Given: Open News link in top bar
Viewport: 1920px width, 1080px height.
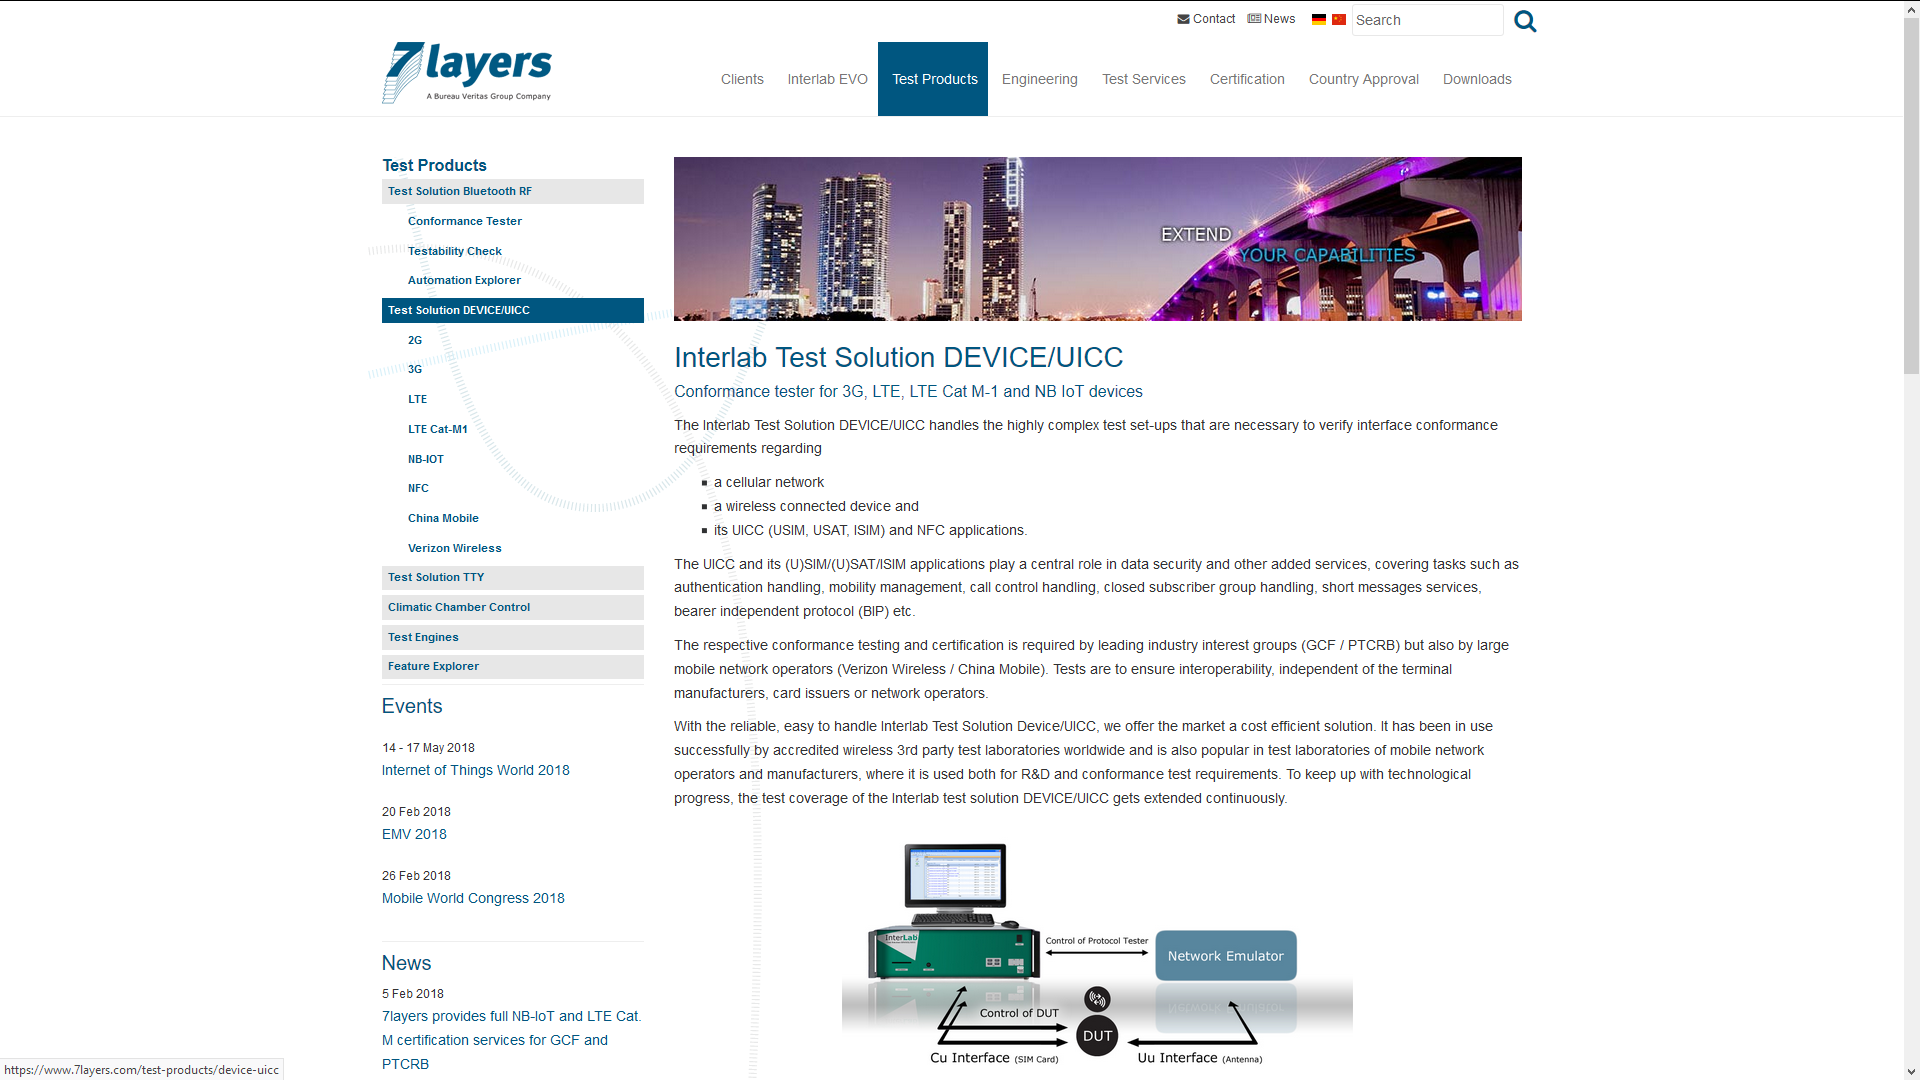Looking at the screenshot, I should point(1271,19).
